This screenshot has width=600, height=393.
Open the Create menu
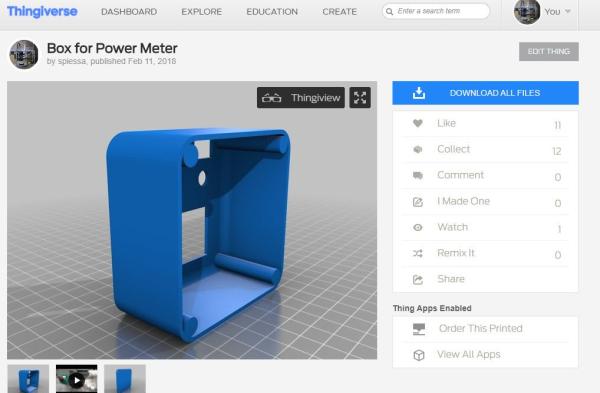pos(339,12)
